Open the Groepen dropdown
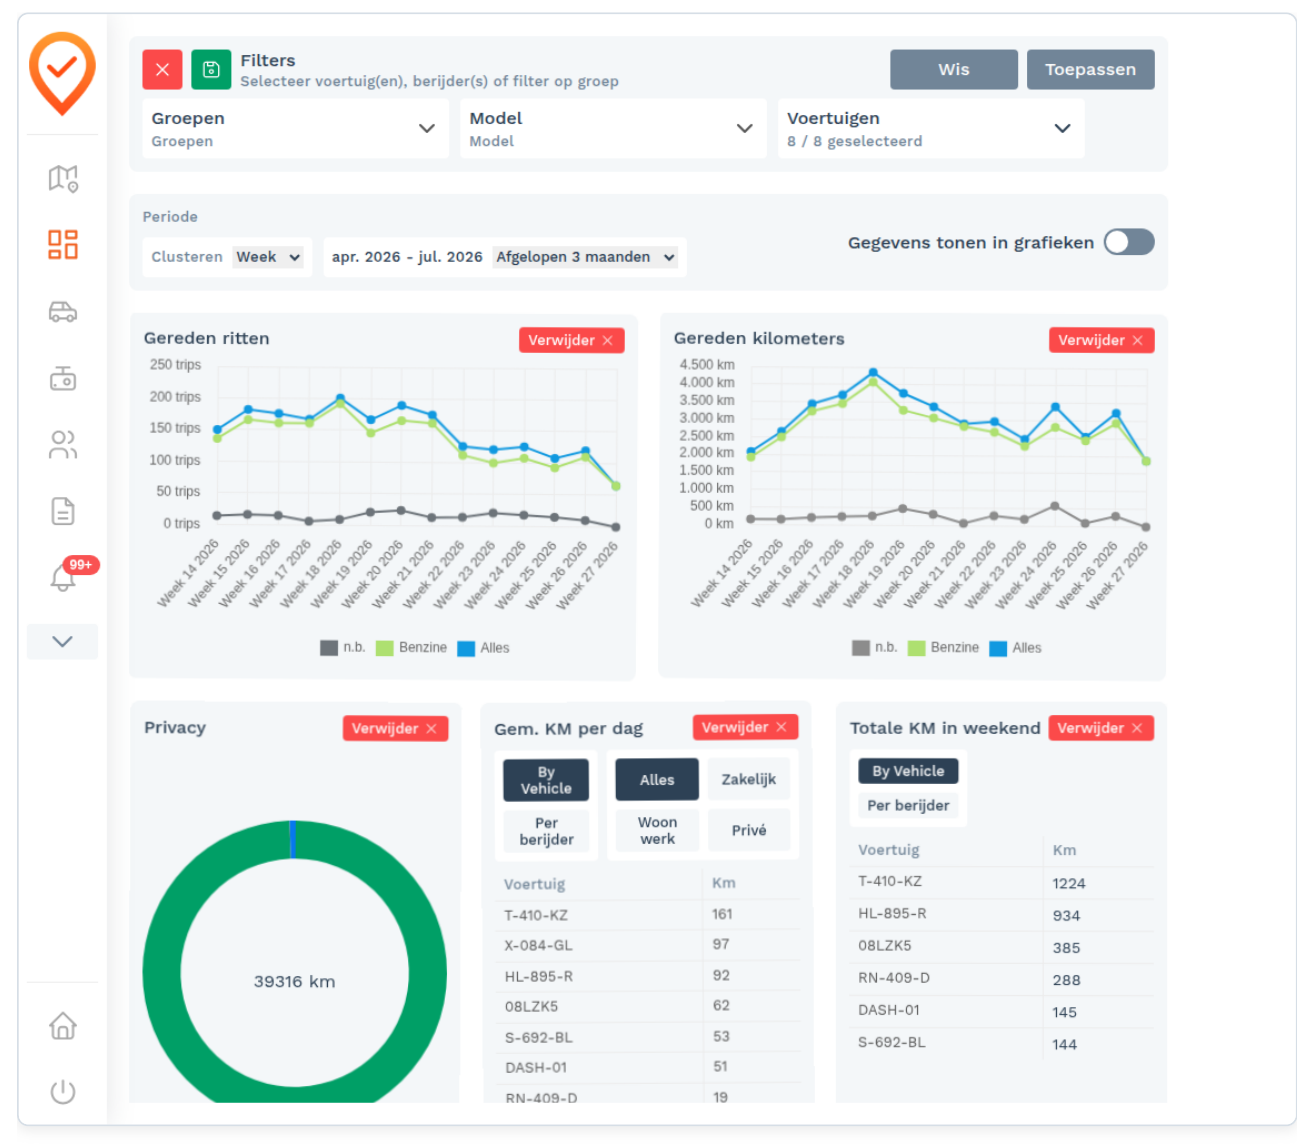1314x1147 pixels. [x=294, y=128]
